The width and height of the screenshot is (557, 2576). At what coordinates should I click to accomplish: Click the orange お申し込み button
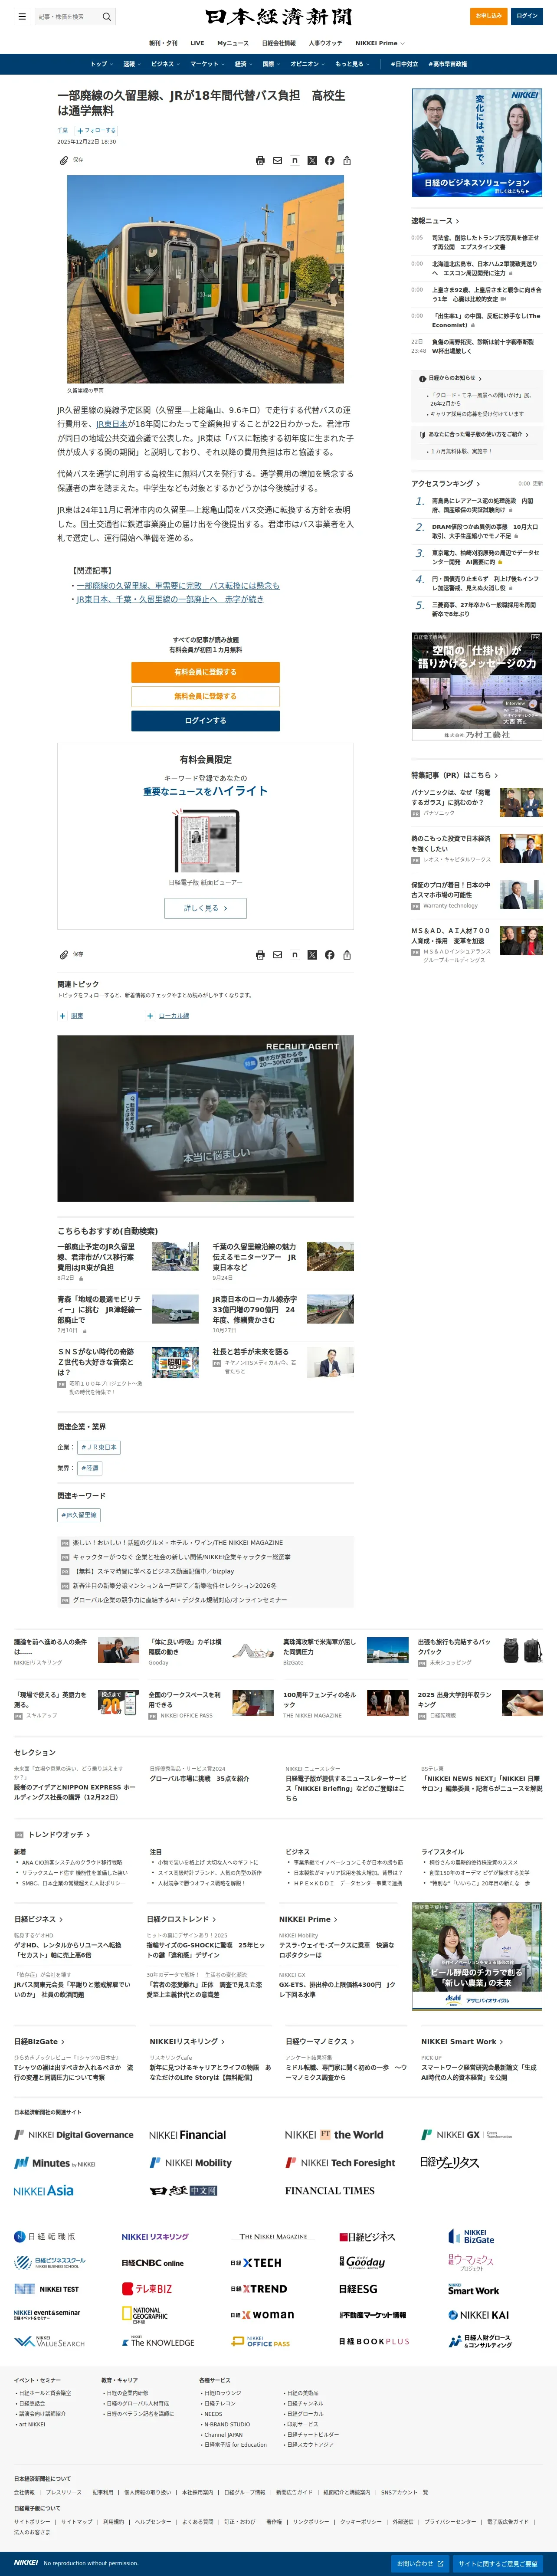489,16
